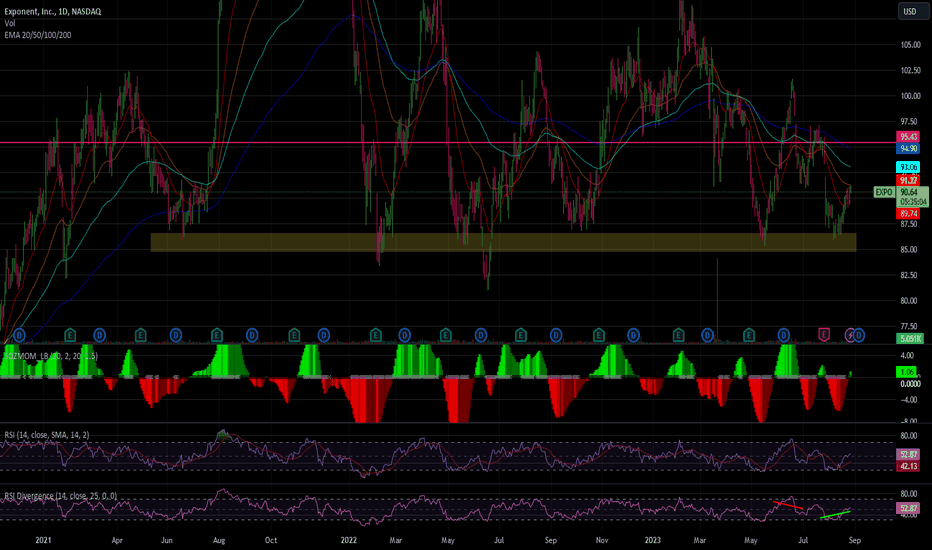Select the green RSI divergence trend line
This screenshot has width=932, height=550.
(x=835, y=514)
